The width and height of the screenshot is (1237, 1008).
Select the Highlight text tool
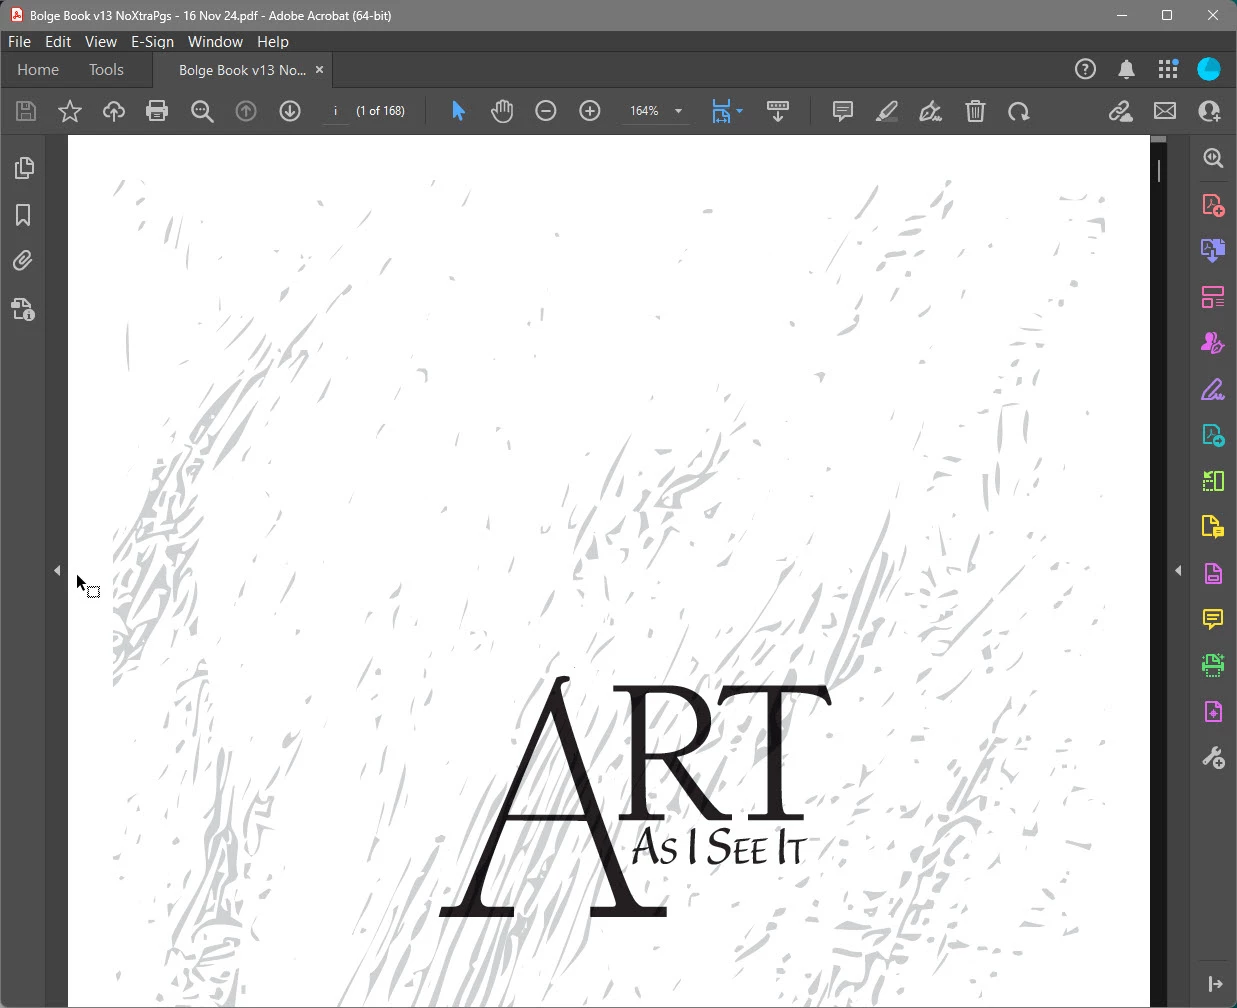coord(887,111)
